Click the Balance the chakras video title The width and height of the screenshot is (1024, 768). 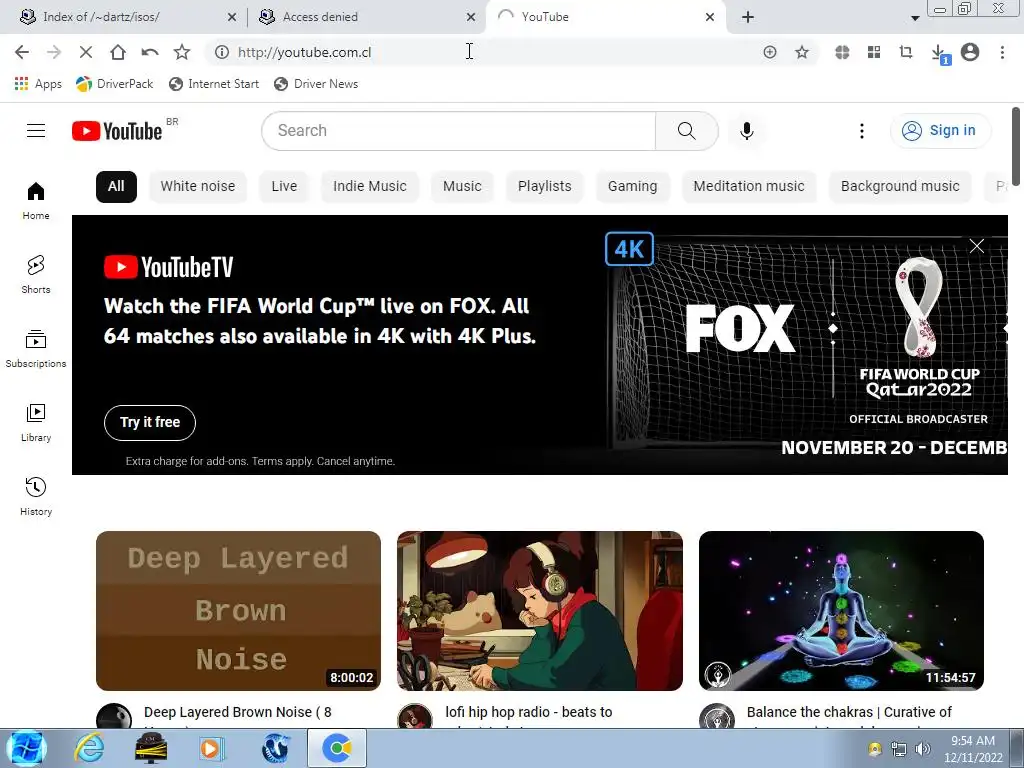[x=849, y=712]
